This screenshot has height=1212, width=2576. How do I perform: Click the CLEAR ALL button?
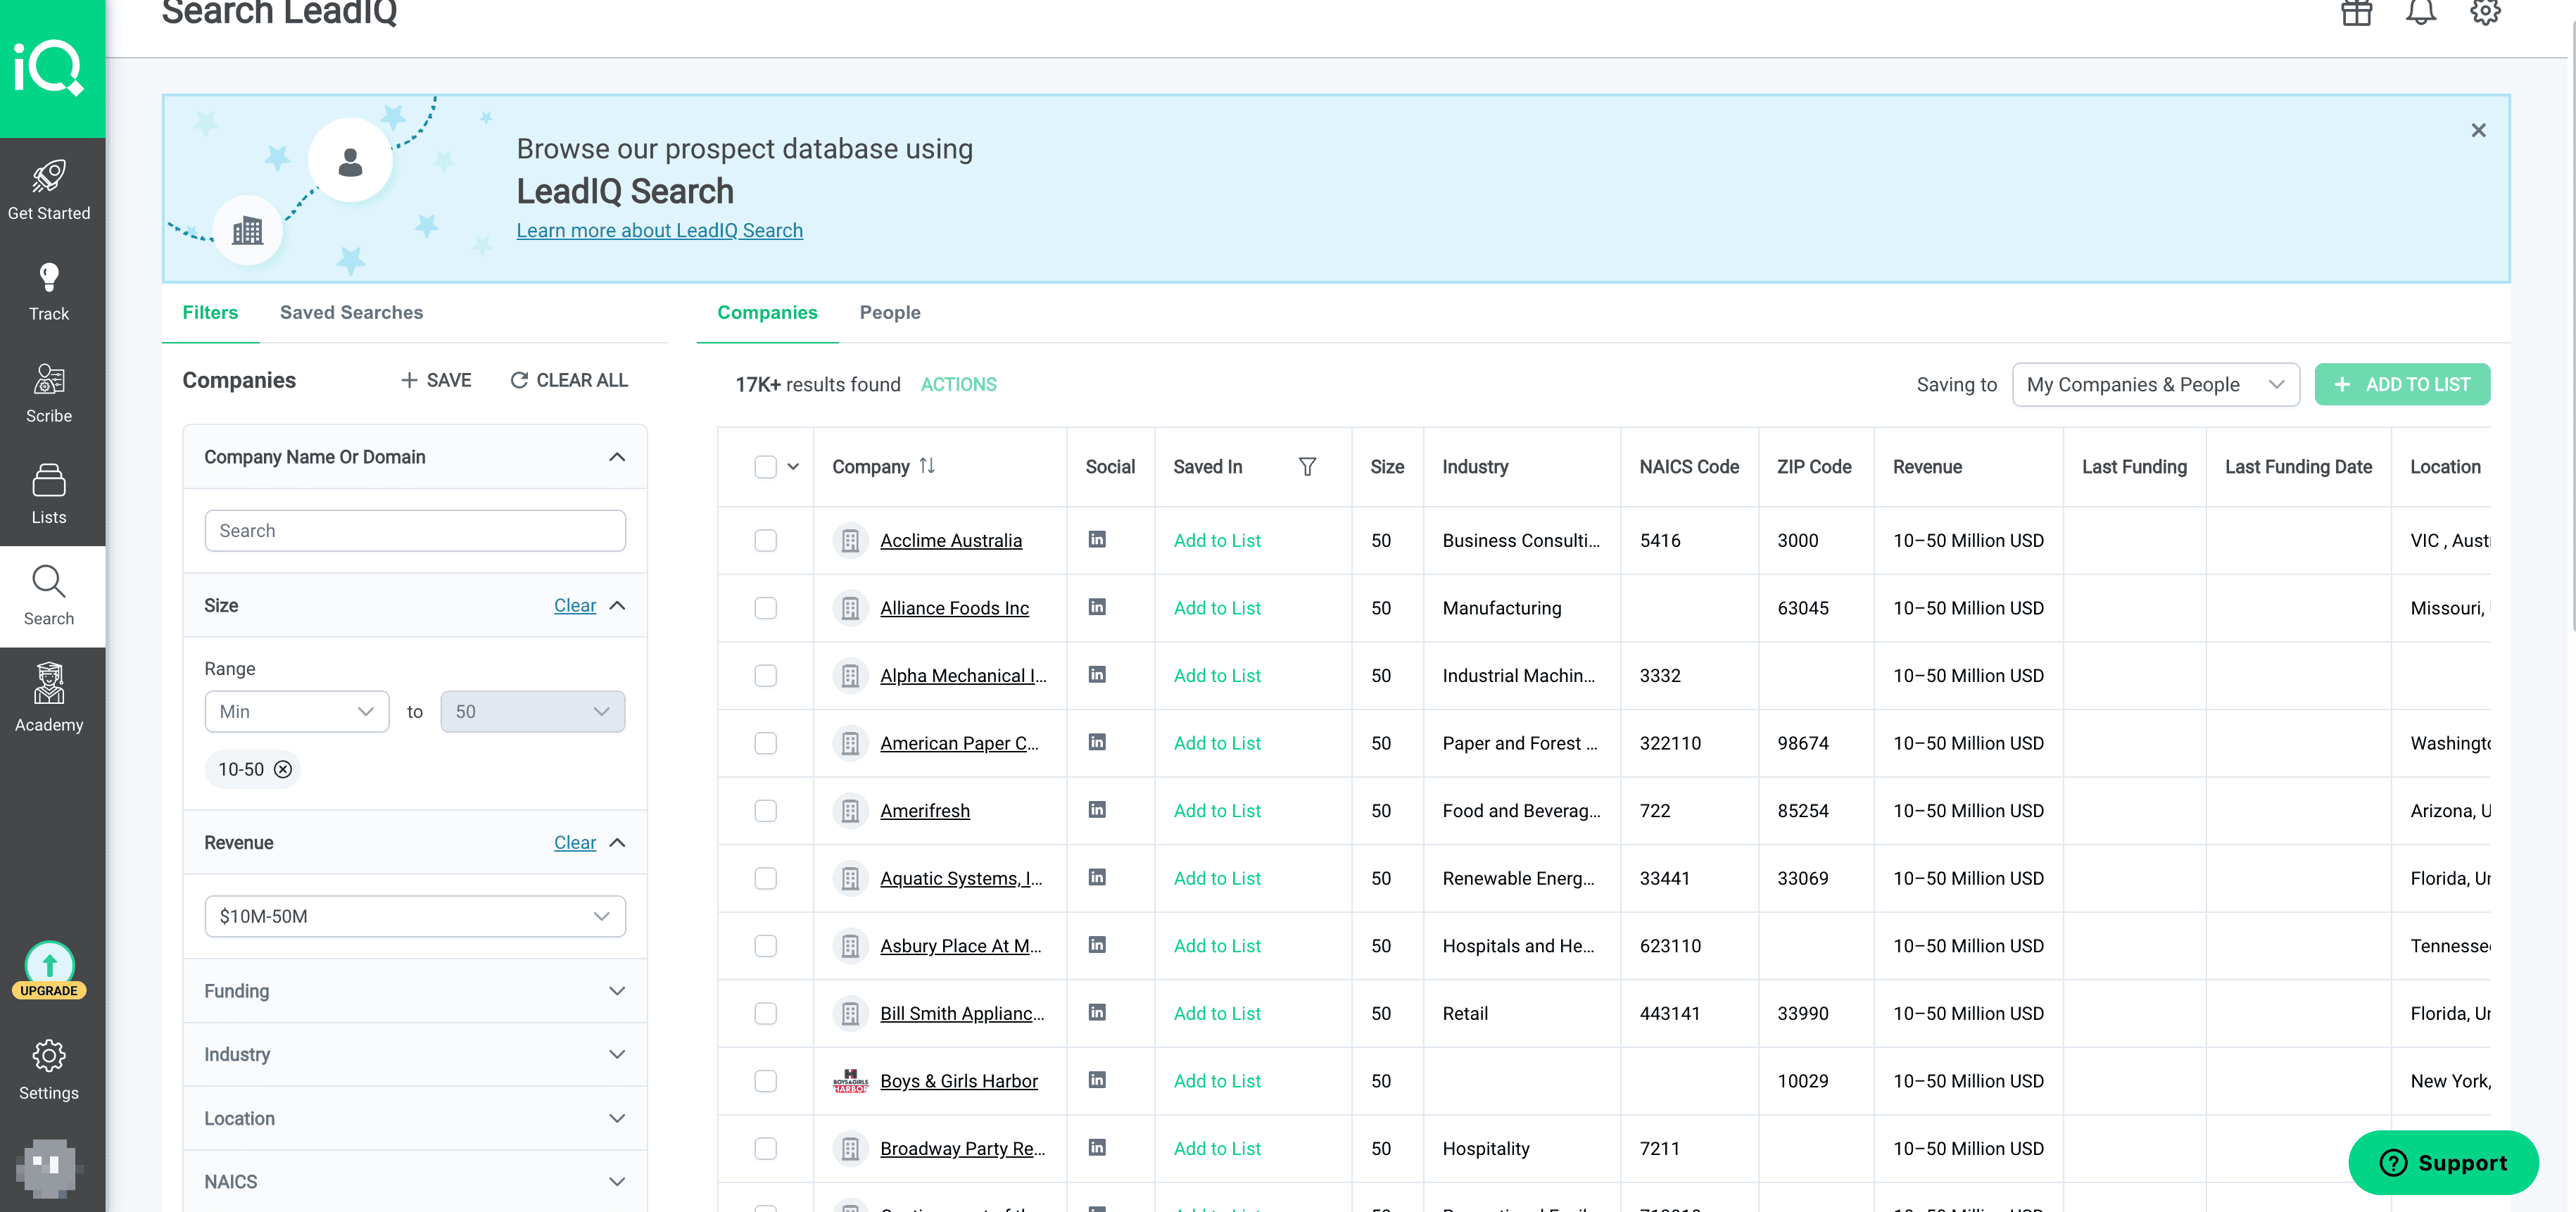click(x=569, y=380)
